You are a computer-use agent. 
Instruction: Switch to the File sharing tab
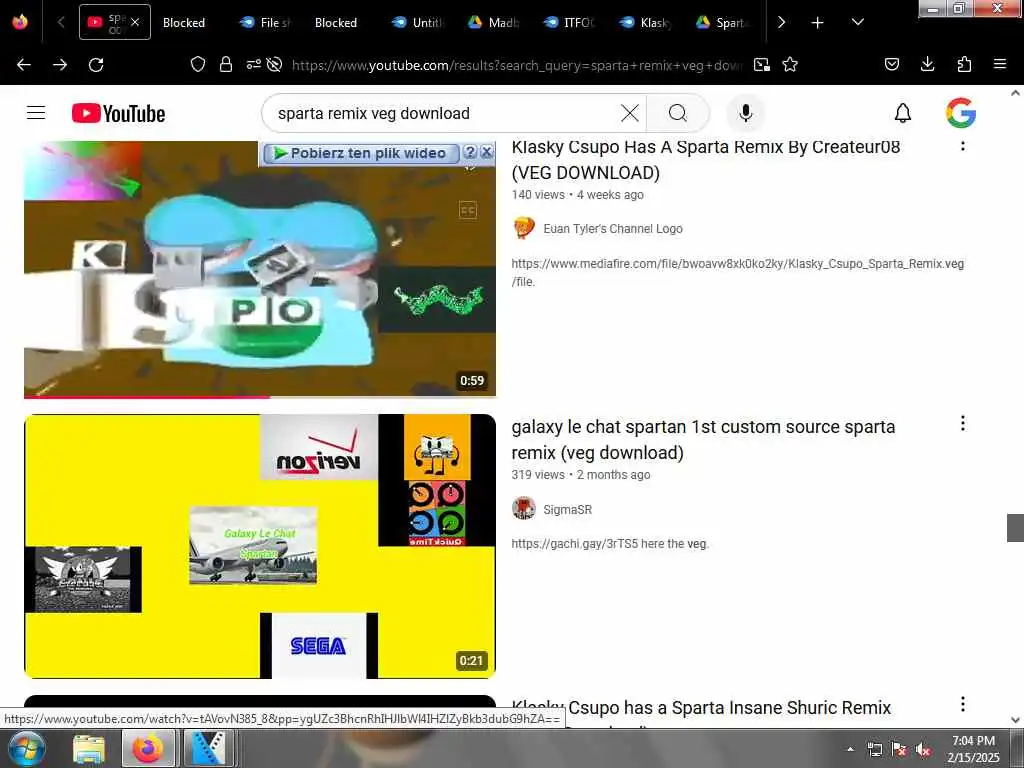264,22
